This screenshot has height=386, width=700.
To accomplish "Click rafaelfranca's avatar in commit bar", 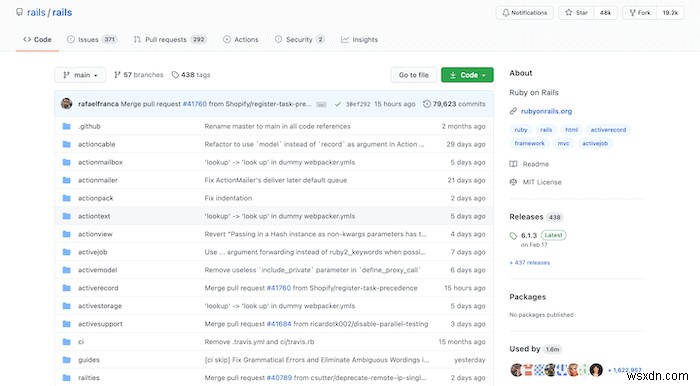I will pyautogui.click(x=67, y=104).
